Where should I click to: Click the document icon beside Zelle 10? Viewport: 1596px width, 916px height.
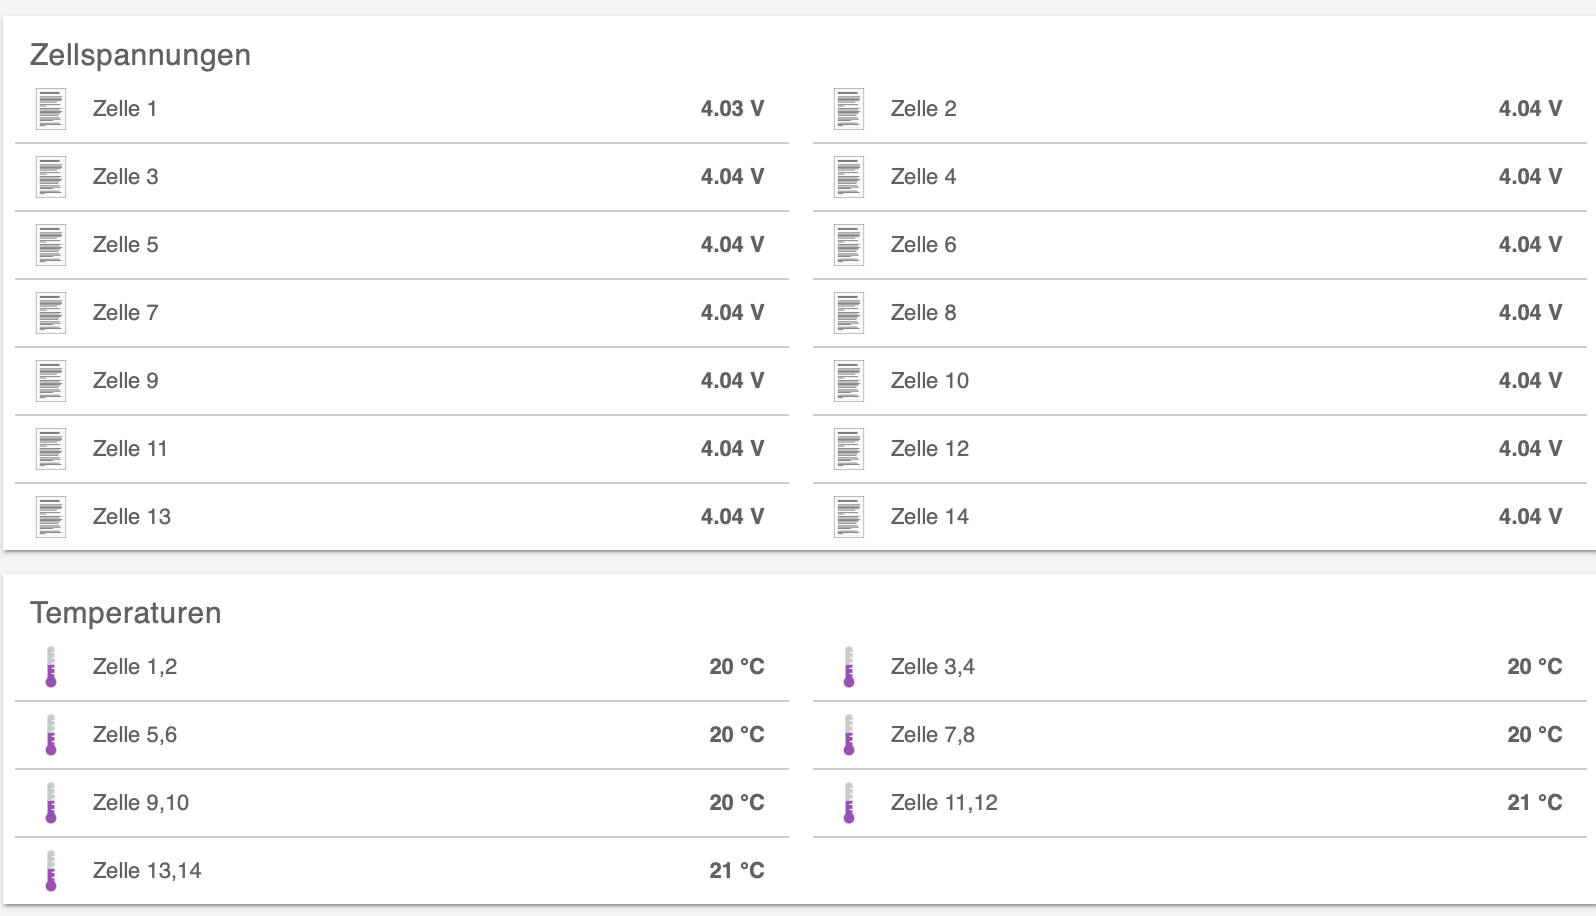tap(849, 381)
